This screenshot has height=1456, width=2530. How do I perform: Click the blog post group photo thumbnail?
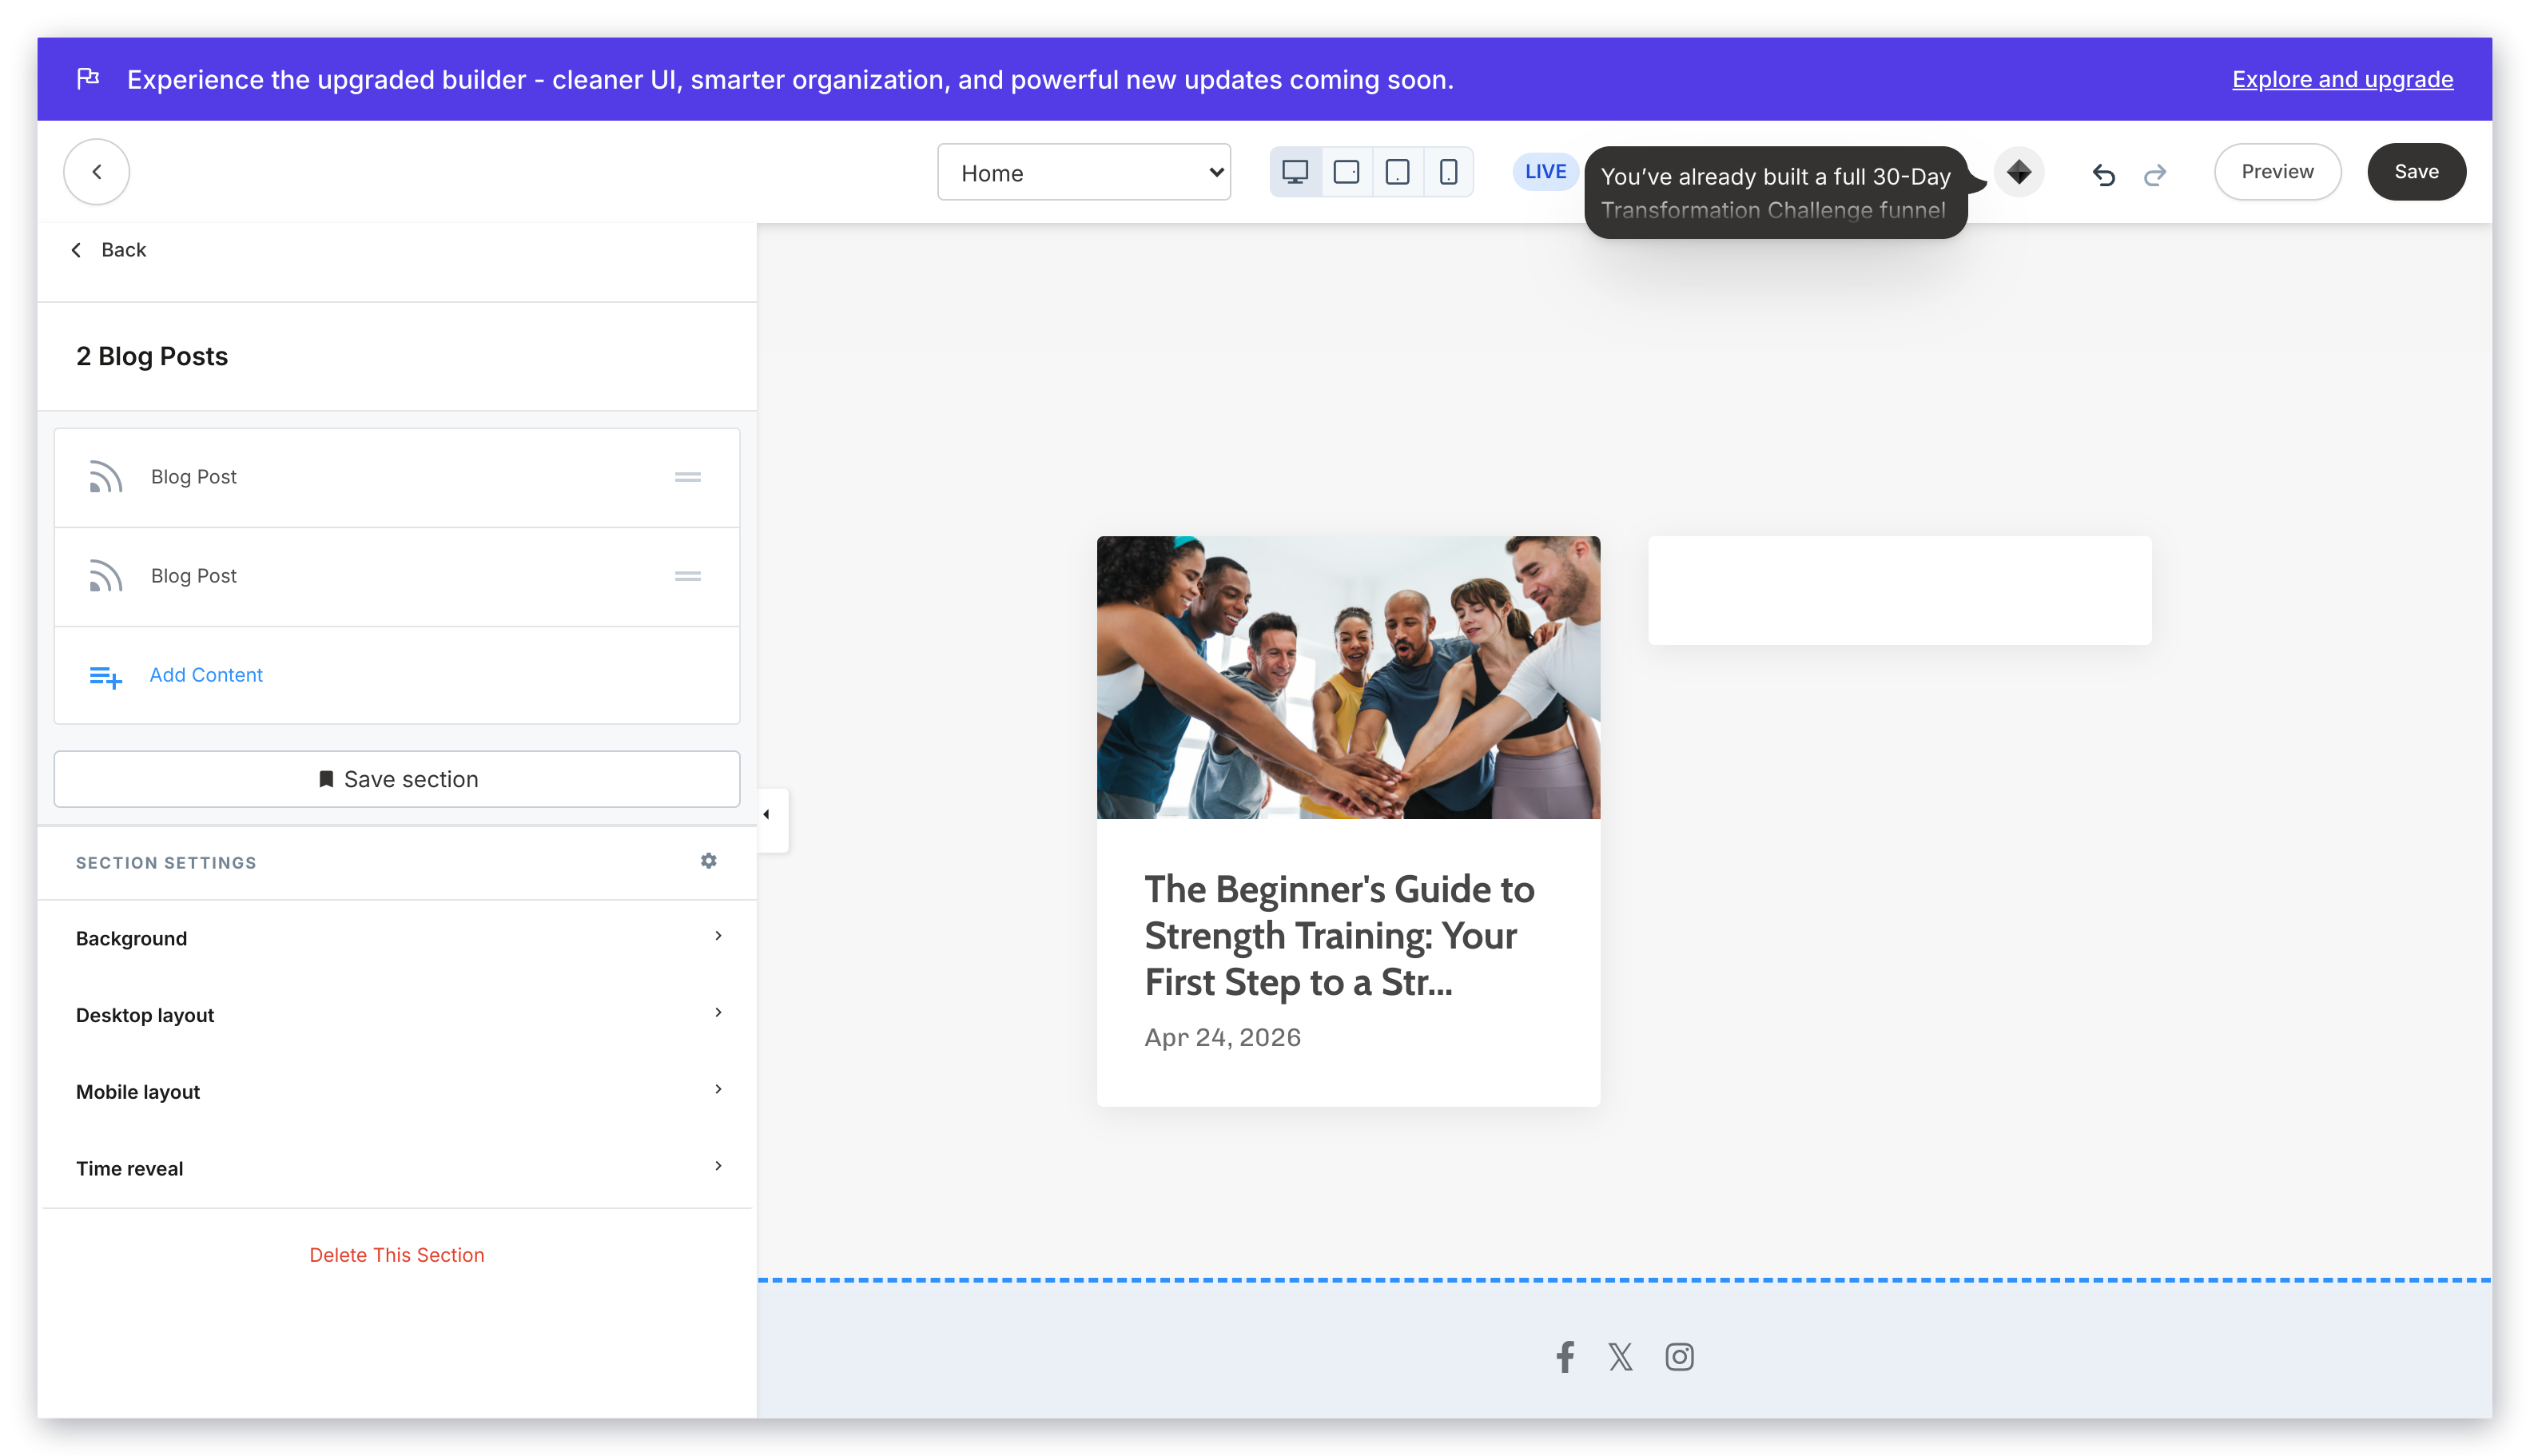pyautogui.click(x=1348, y=677)
